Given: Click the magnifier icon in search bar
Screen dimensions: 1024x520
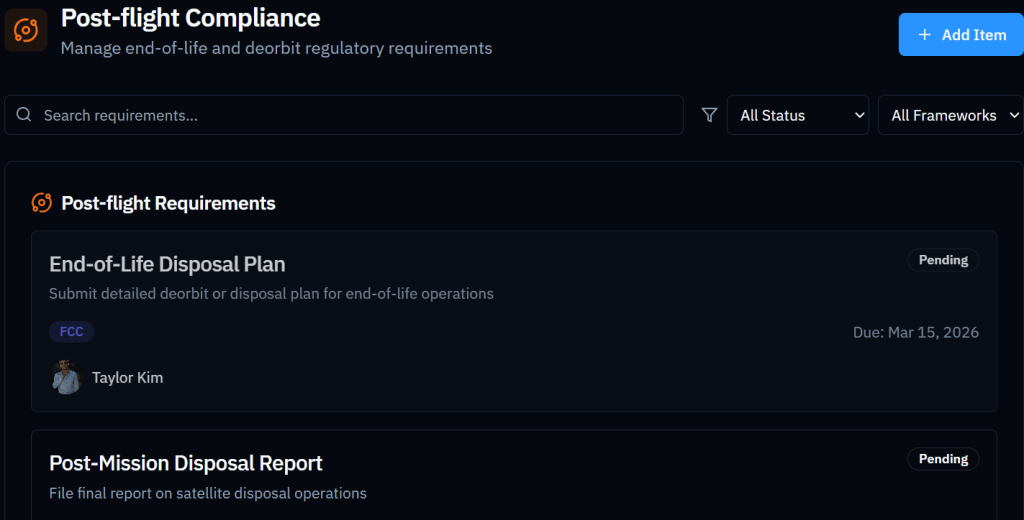Looking at the screenshot, I should (x=24, y=115).
